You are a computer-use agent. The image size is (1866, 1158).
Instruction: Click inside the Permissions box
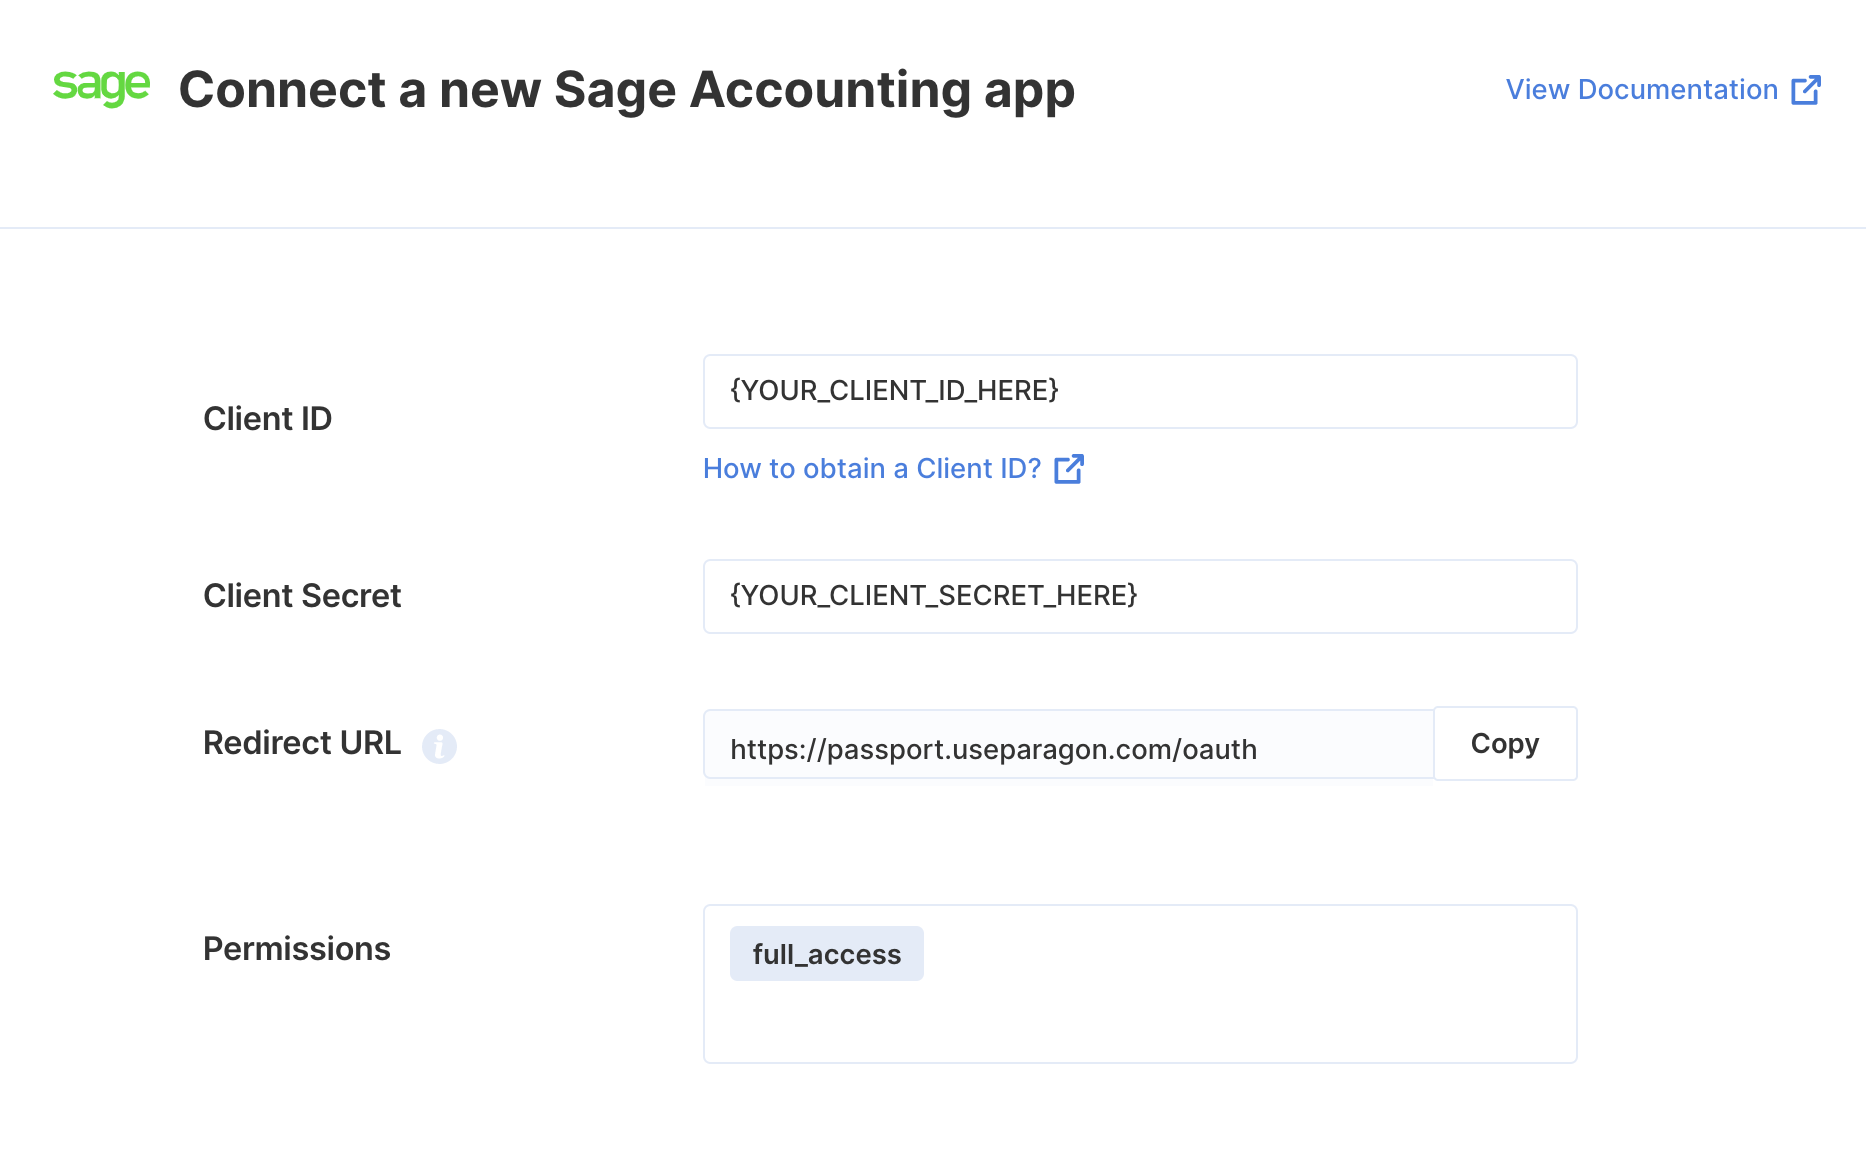(x=1140, y=984)
